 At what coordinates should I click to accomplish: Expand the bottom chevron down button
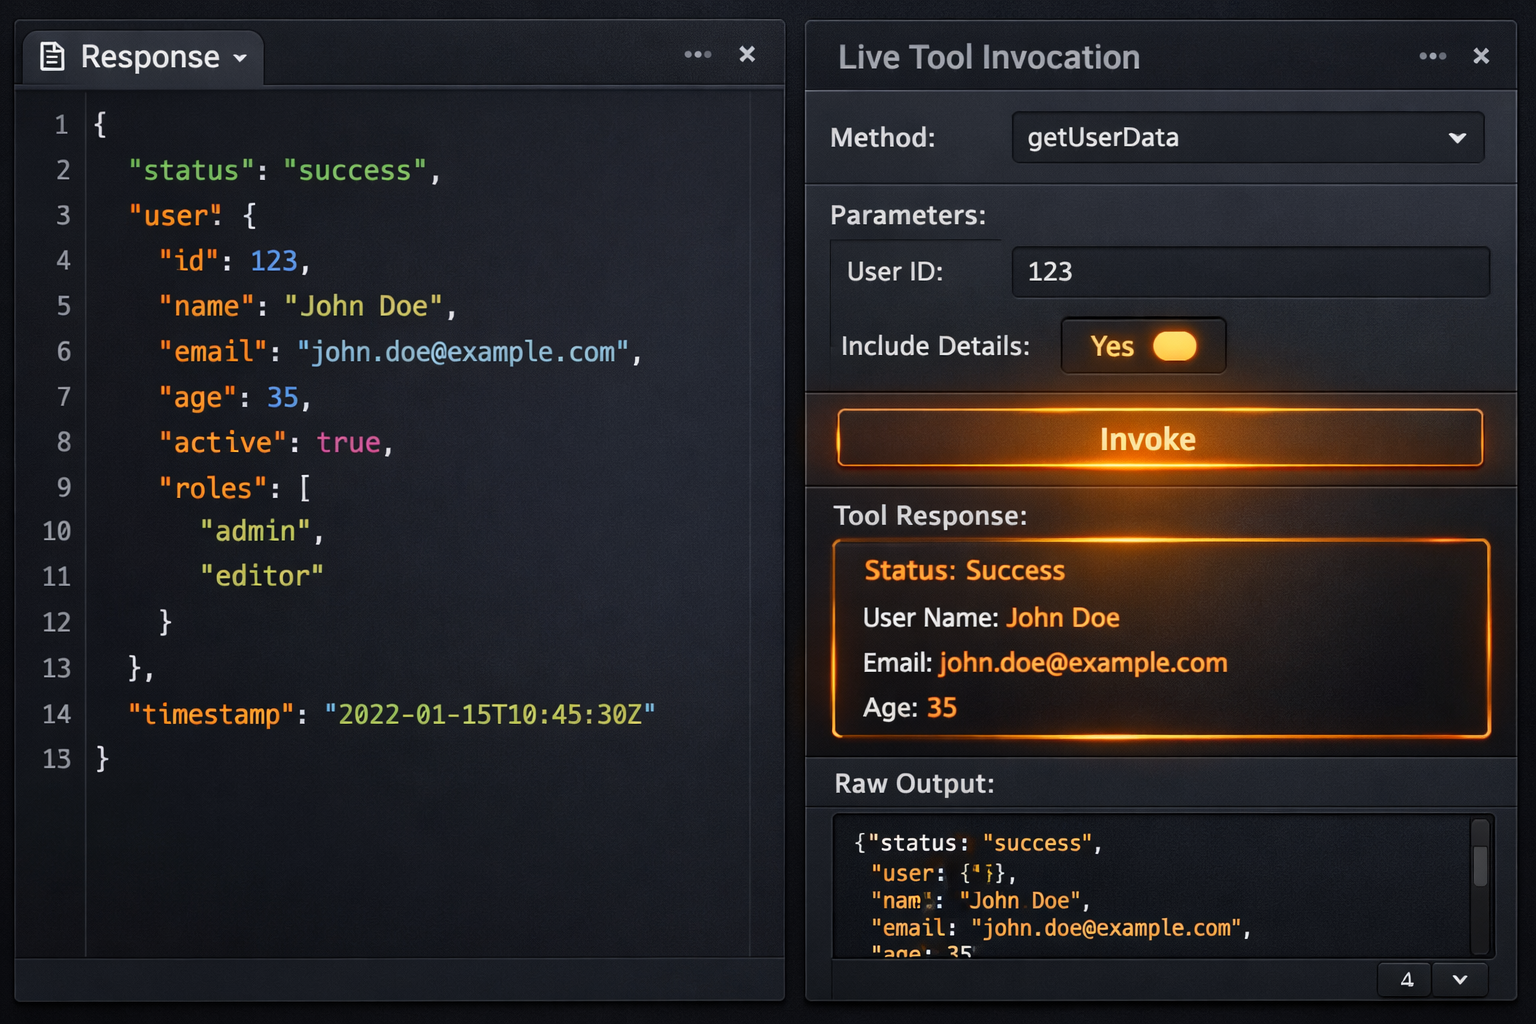click(1460, 980)
